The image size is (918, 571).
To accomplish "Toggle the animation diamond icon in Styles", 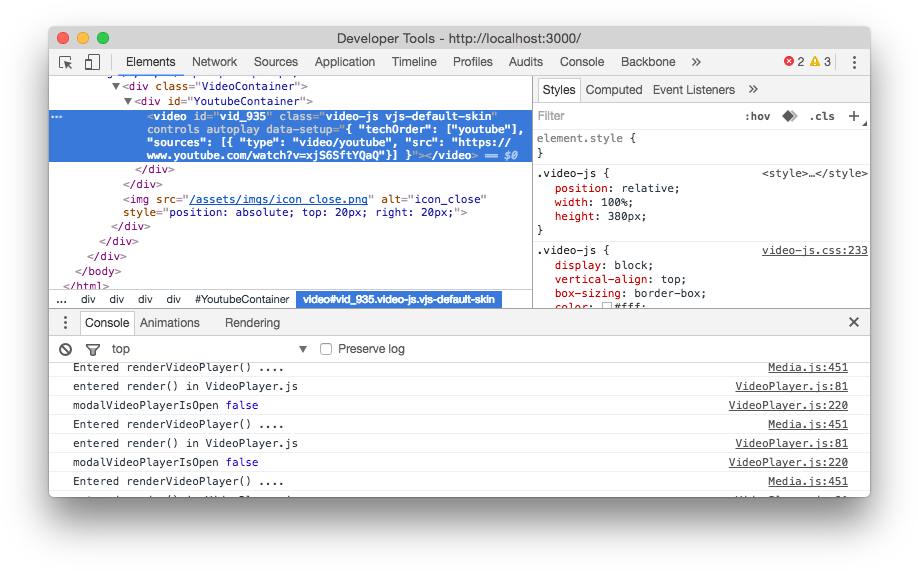I will [x=789, y=116].
